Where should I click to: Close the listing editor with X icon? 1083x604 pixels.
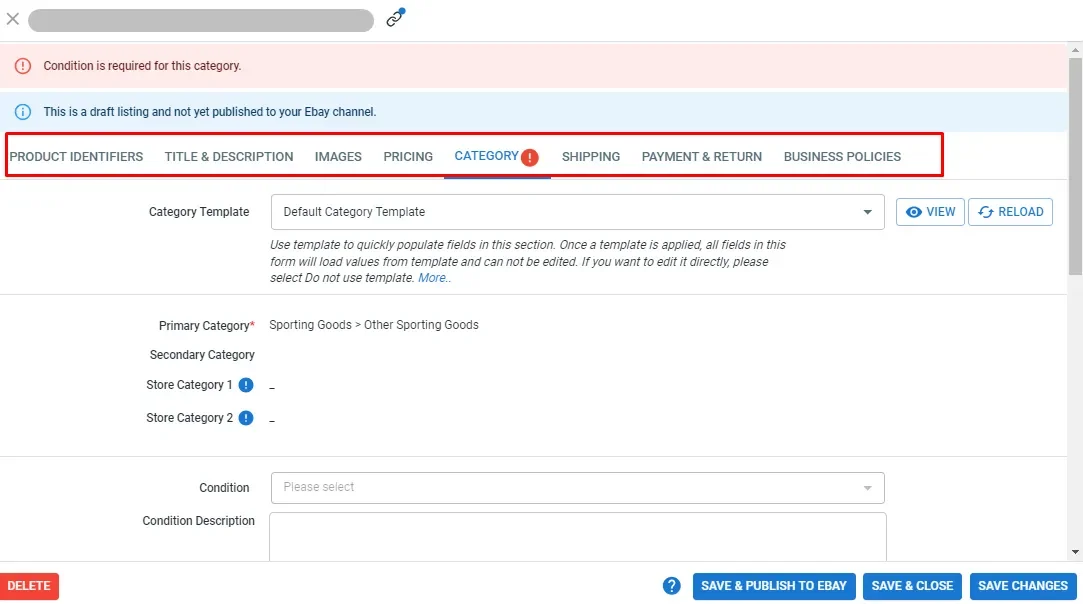(12, 19)
